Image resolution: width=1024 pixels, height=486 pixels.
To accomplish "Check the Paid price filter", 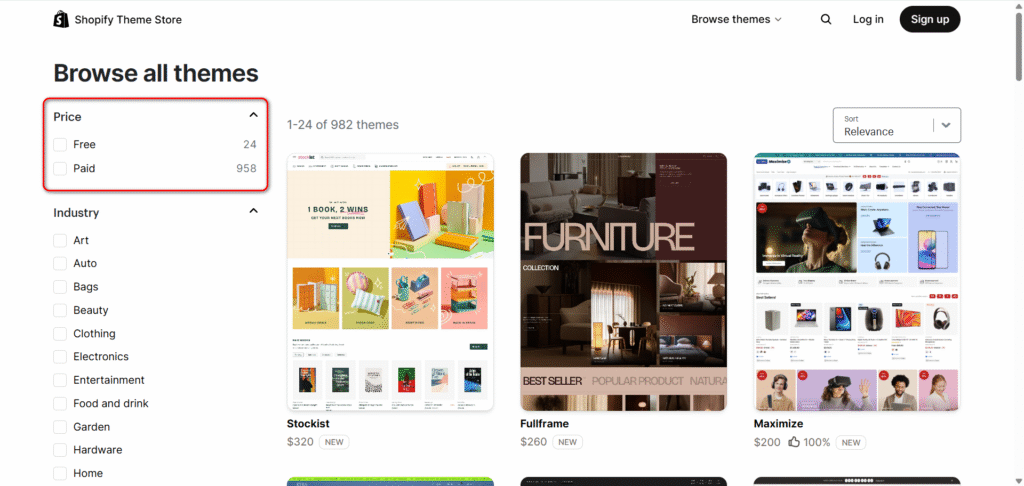I will tap(60, 169).
